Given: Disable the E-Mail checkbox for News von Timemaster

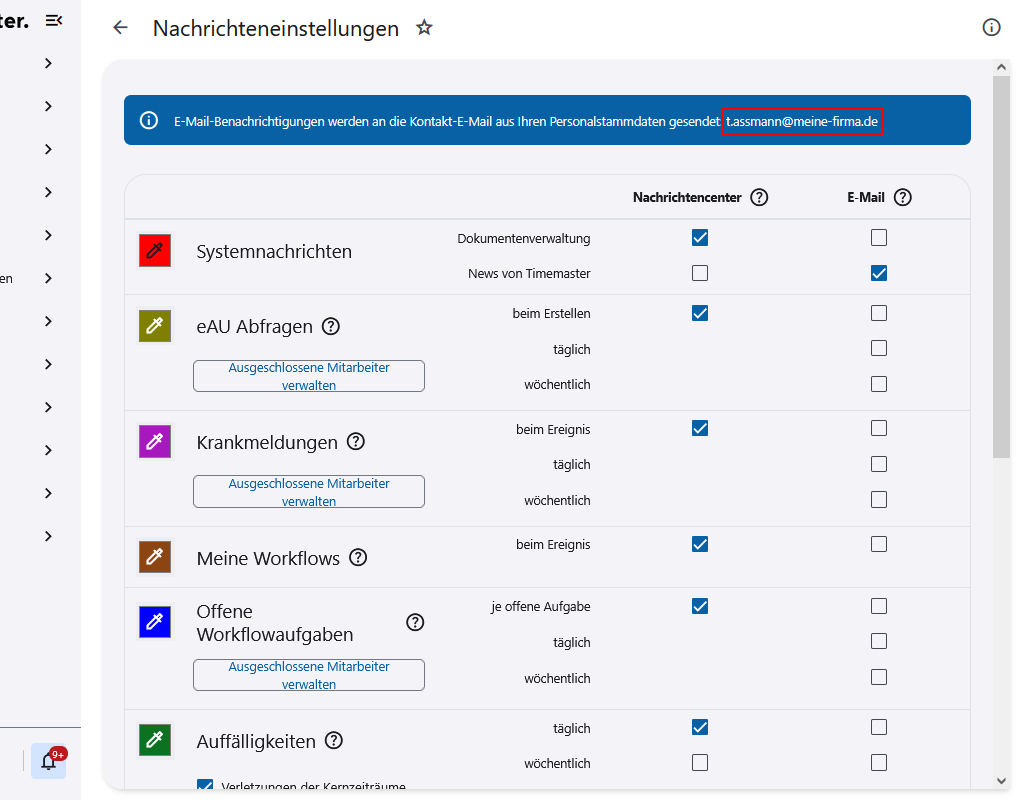Looking at the screenshot, I should pos(879,272).
